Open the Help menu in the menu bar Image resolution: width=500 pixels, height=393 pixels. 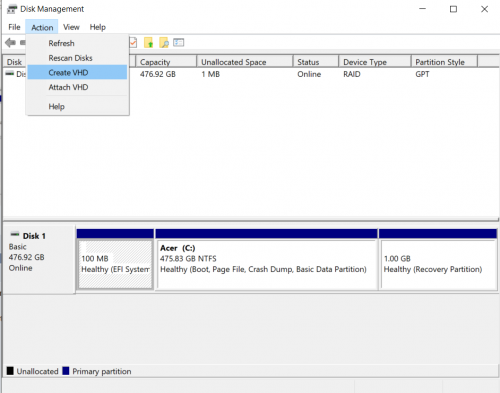click(98, 27)
